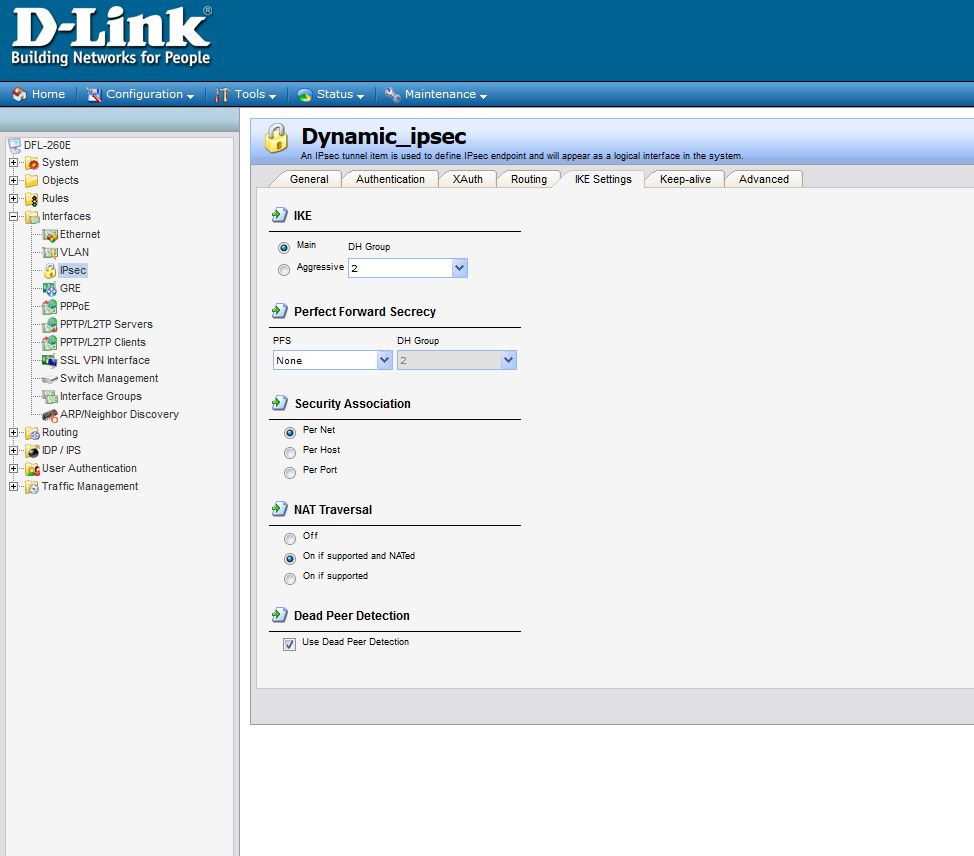Screen dimensions: 974x856
Task: Uncheck Use Dead Peer Detection
Action: (290, 645)
